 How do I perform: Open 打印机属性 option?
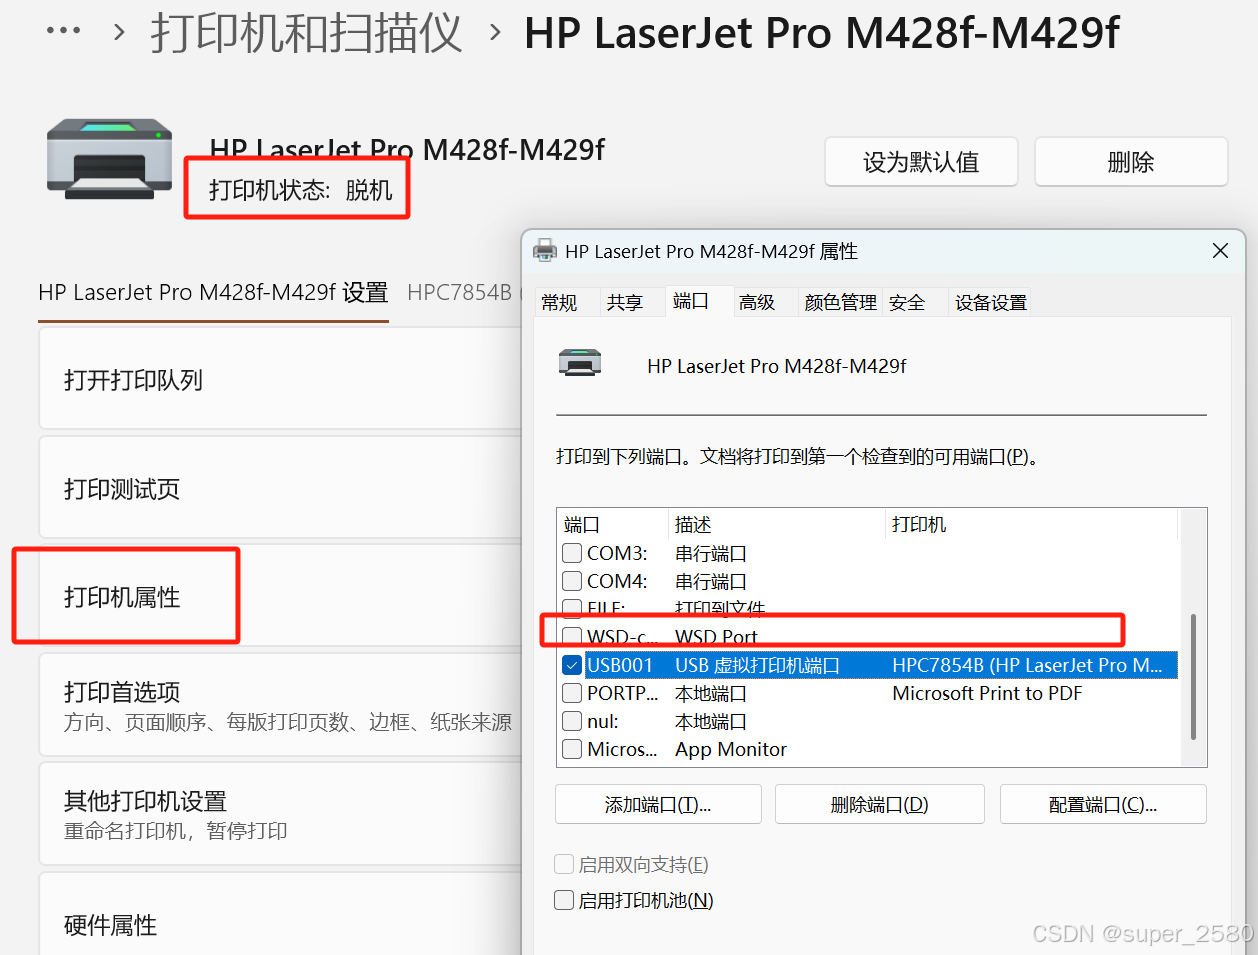(280, 597)
